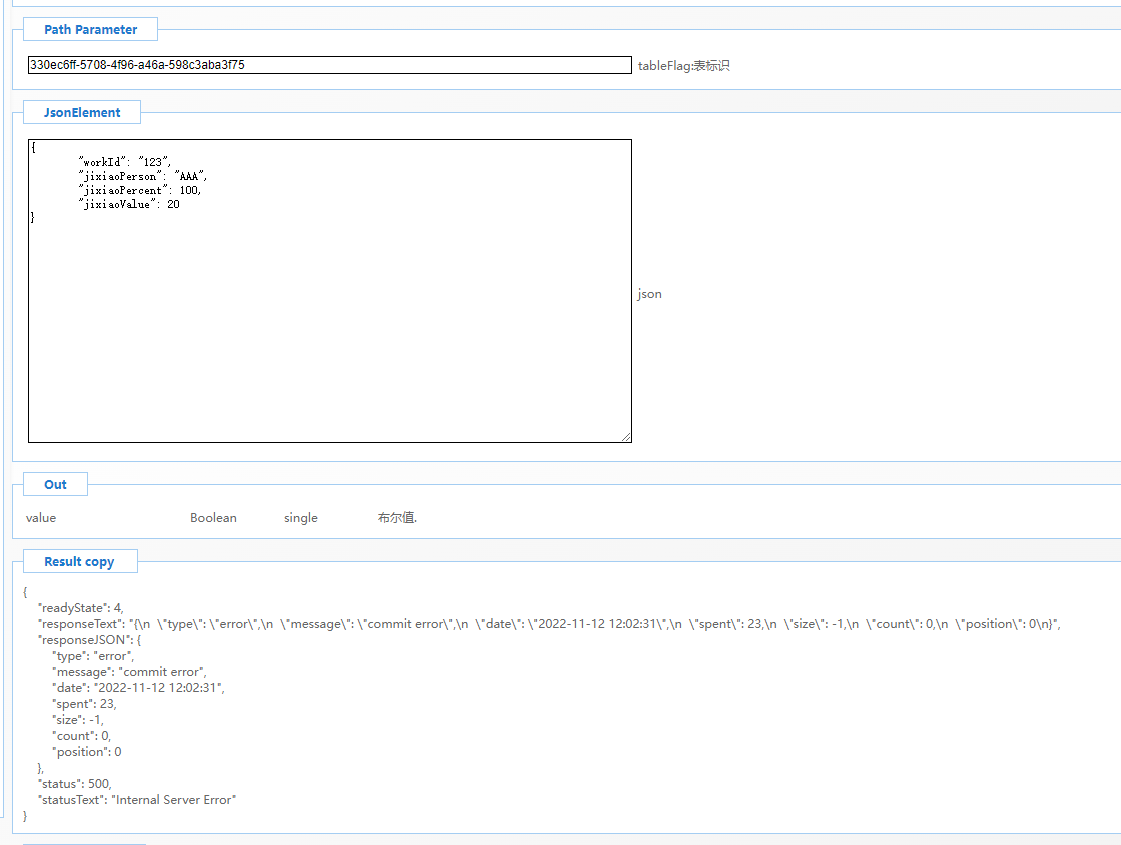Click inside the JSON body textarea
1121x845 pixels.
329,320
